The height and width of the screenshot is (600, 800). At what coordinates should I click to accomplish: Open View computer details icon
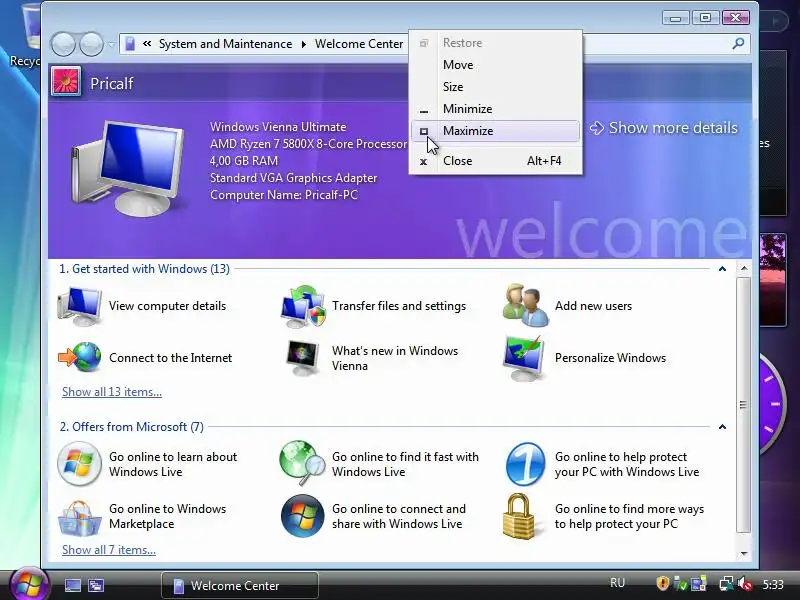click(79, 306)
